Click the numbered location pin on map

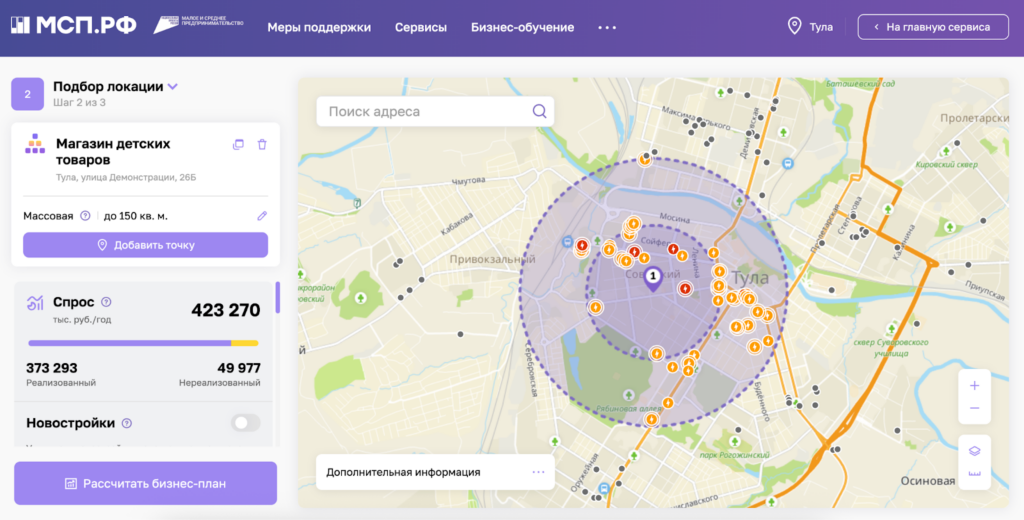(x=653, y=276)
